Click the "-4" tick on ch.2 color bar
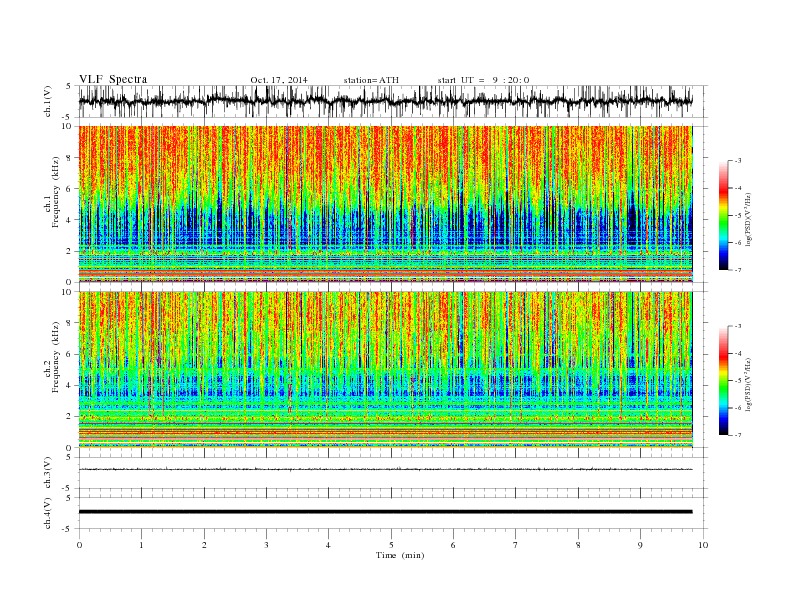Screen dimensions: 792x612 (x=737, y=353)
